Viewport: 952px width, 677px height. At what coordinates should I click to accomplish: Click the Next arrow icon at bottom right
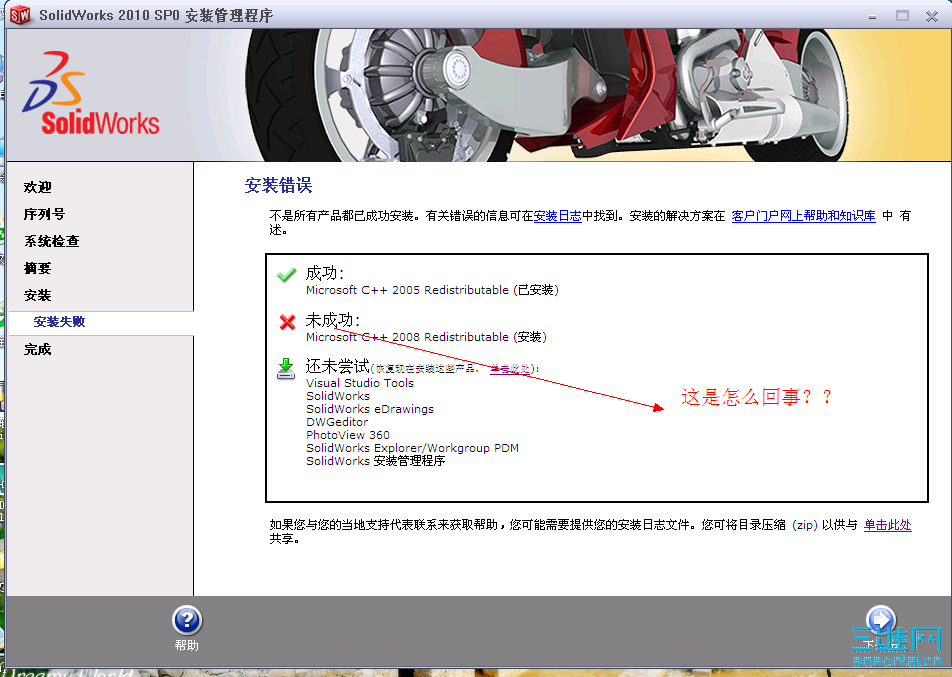880,620
